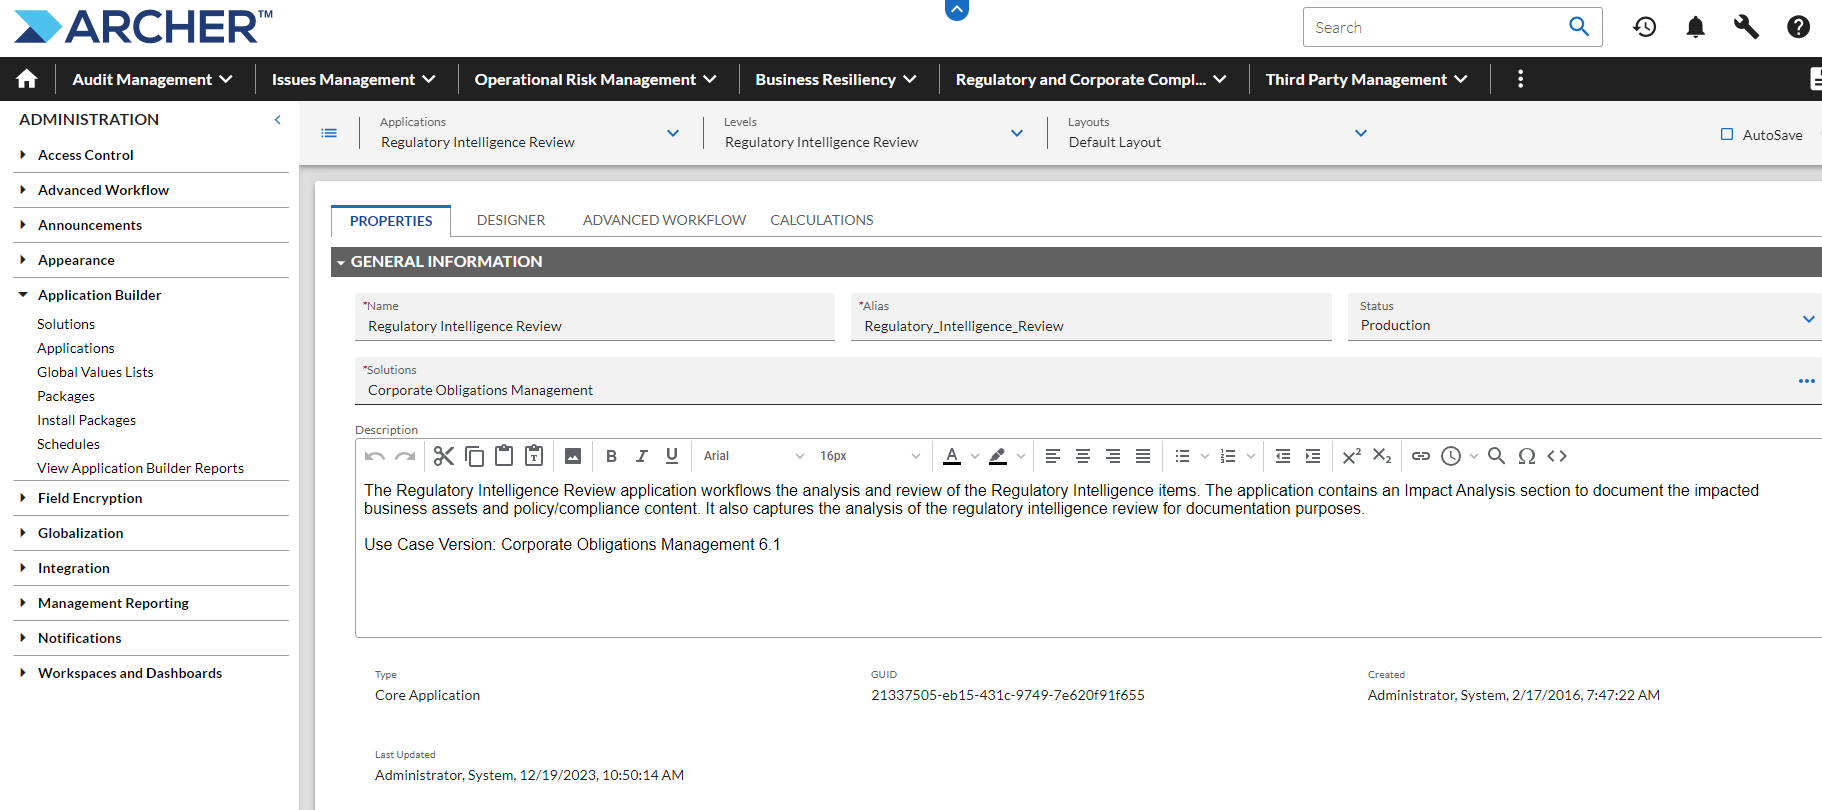
Task: Insert a numbered list
Action: pyautogui.click(x=1228, y=456)
